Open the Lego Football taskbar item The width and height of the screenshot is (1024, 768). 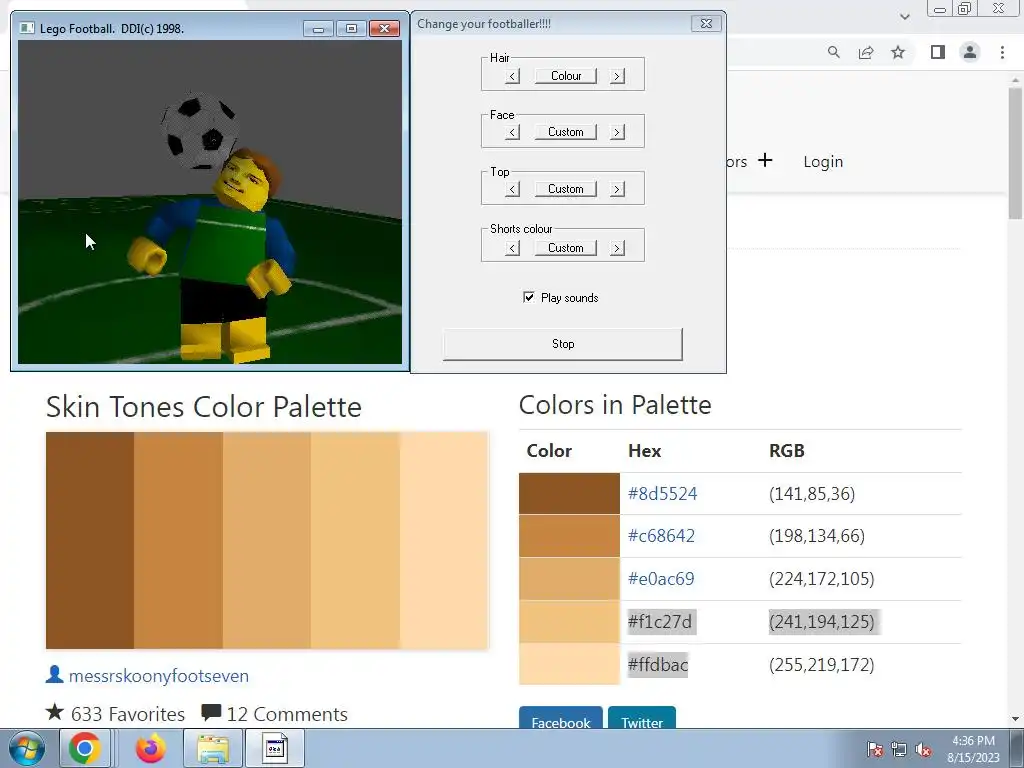pyautogui.click(x=275, y=748)
